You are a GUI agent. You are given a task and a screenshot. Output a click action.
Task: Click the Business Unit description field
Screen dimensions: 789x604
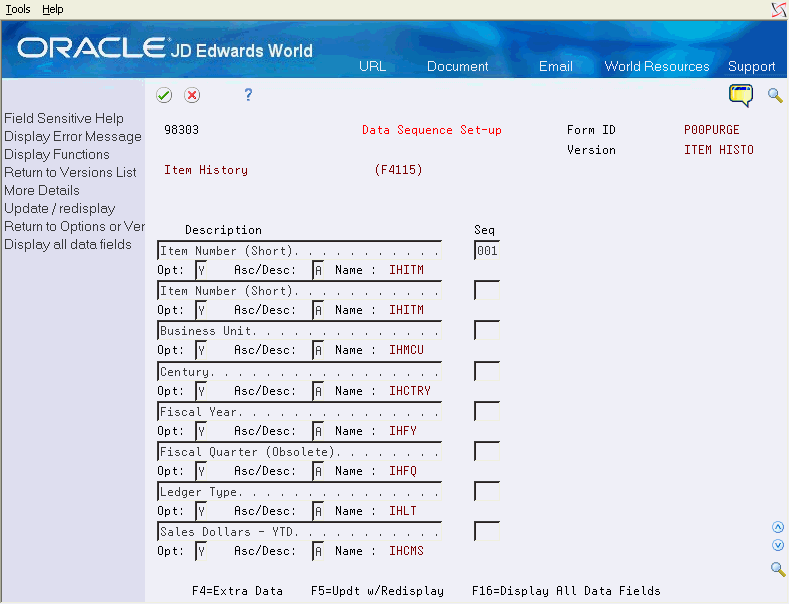click(299, 330)
